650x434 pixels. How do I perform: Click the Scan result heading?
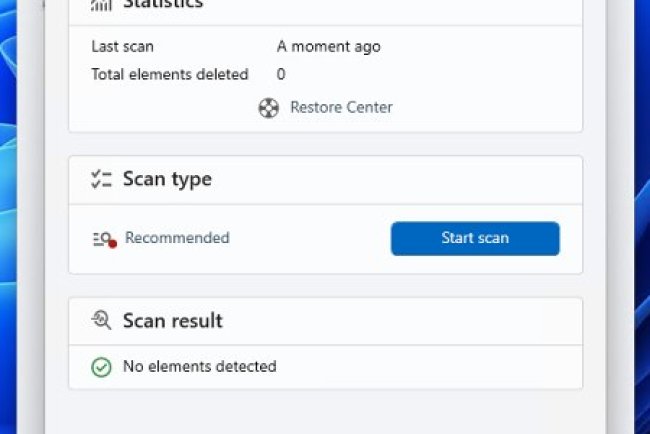point(172,321)
